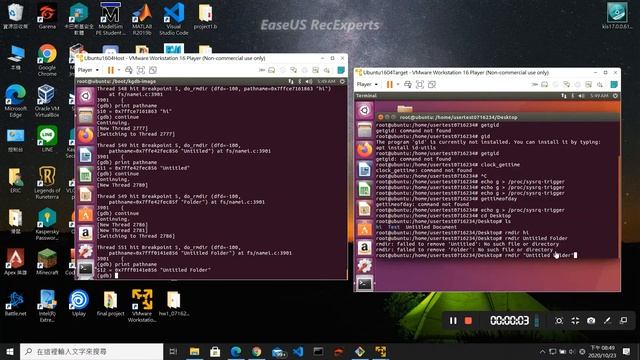
Task: Enable Unity mode in Ubuntu1604Host window
Action: click(x=153, y=70)
